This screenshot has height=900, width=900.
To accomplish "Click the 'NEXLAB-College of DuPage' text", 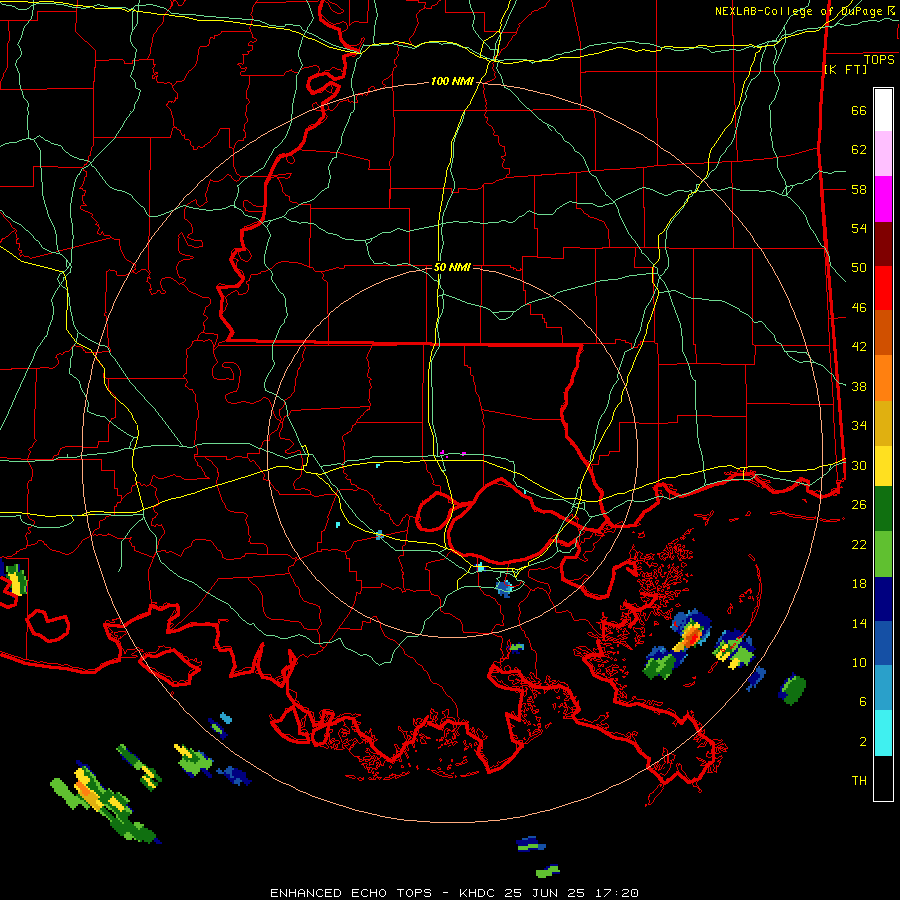I will [798, 11].
